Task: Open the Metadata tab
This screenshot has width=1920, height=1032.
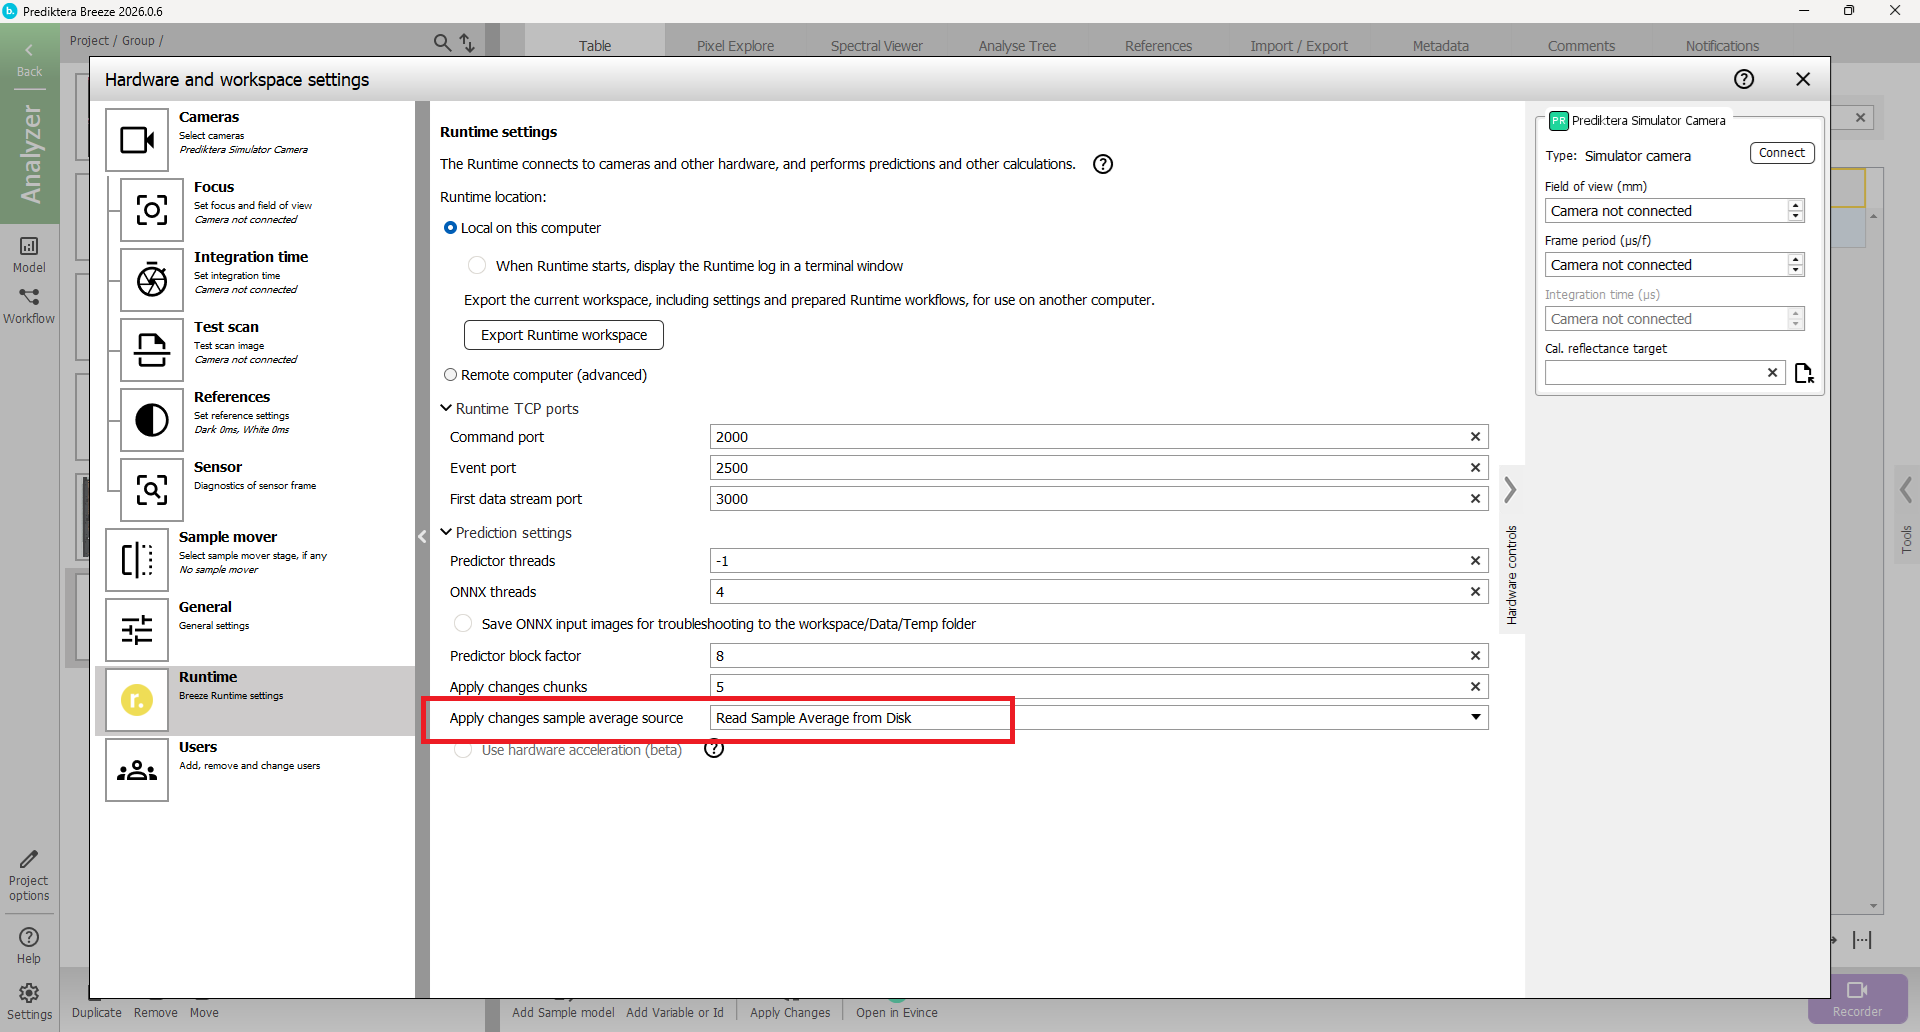Action: [1440, 46]
